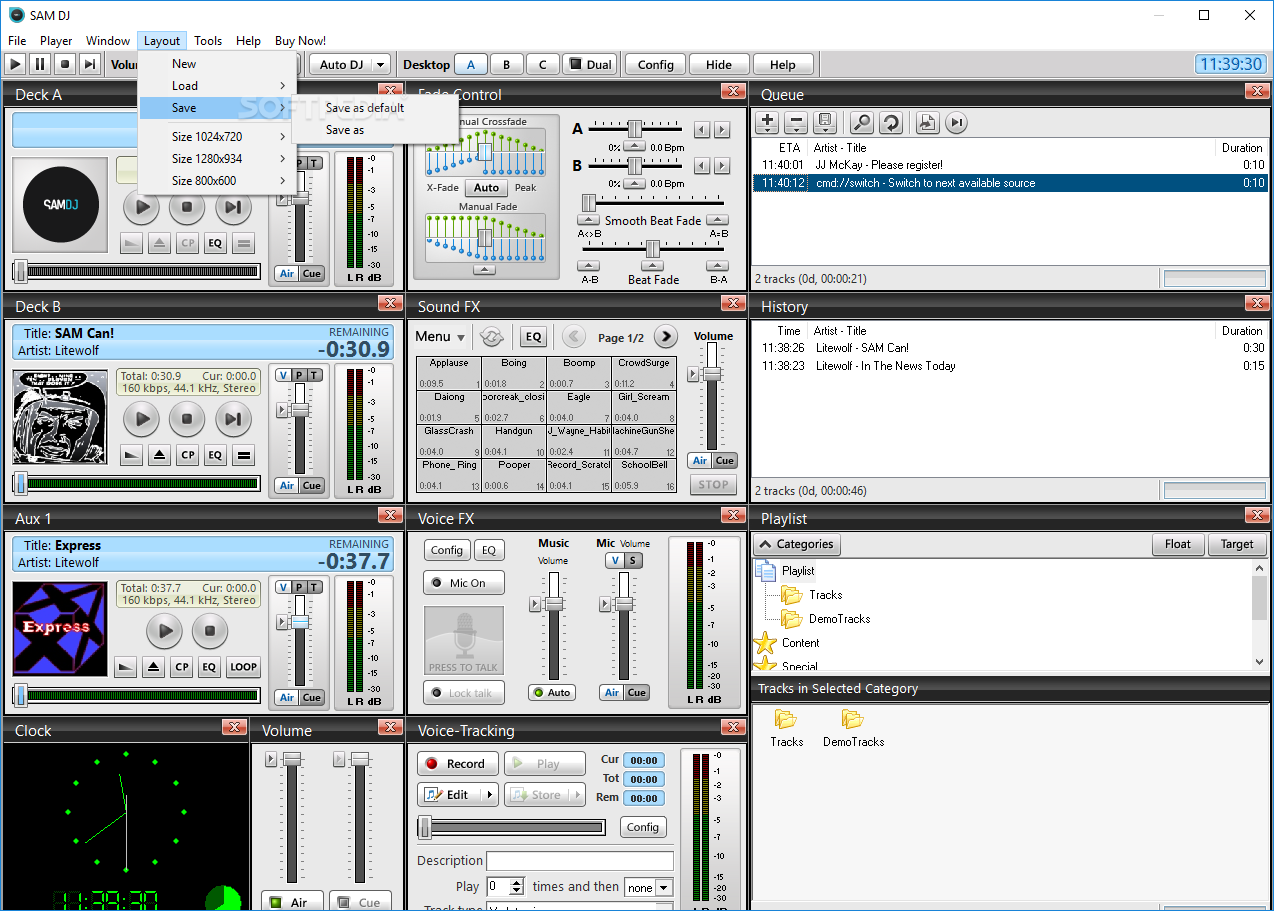Open the Auto DJ dropdown arrow

pyautogui.click(x=380, y=64)
